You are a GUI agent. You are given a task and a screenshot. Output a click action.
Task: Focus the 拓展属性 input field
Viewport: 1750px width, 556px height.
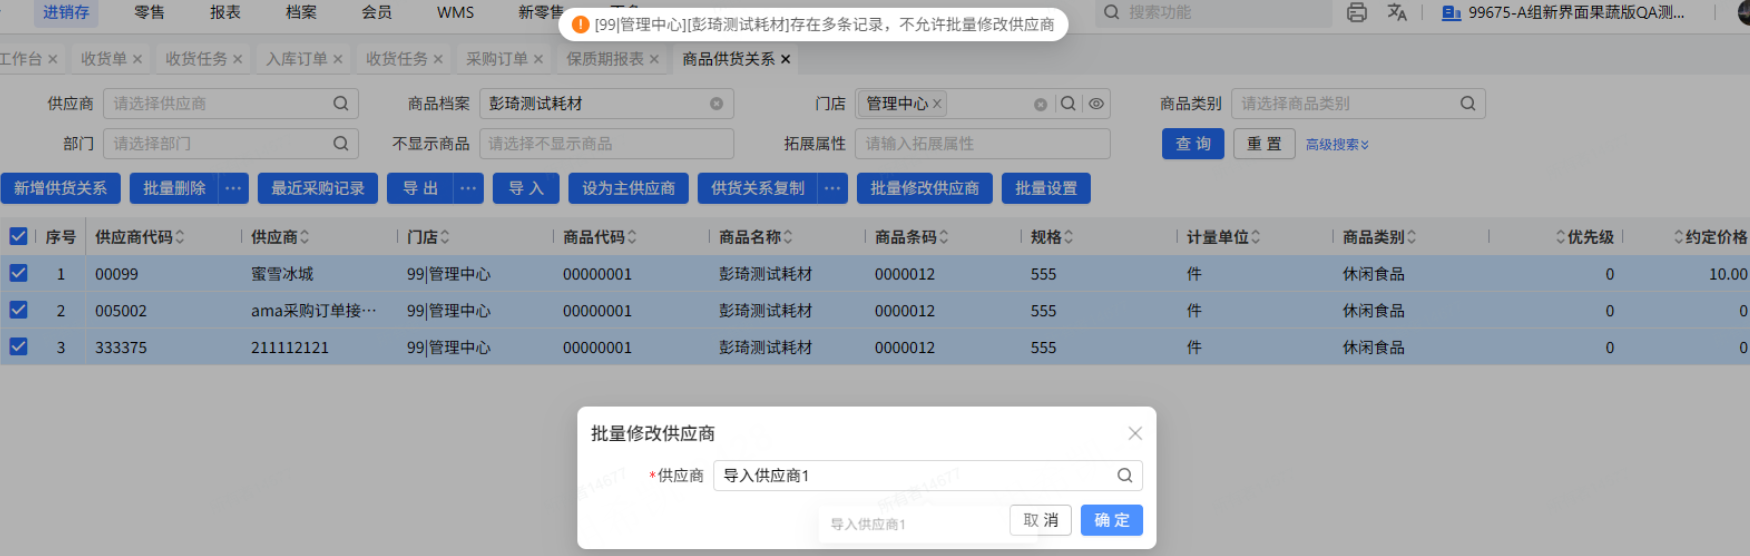pos(982,144)
